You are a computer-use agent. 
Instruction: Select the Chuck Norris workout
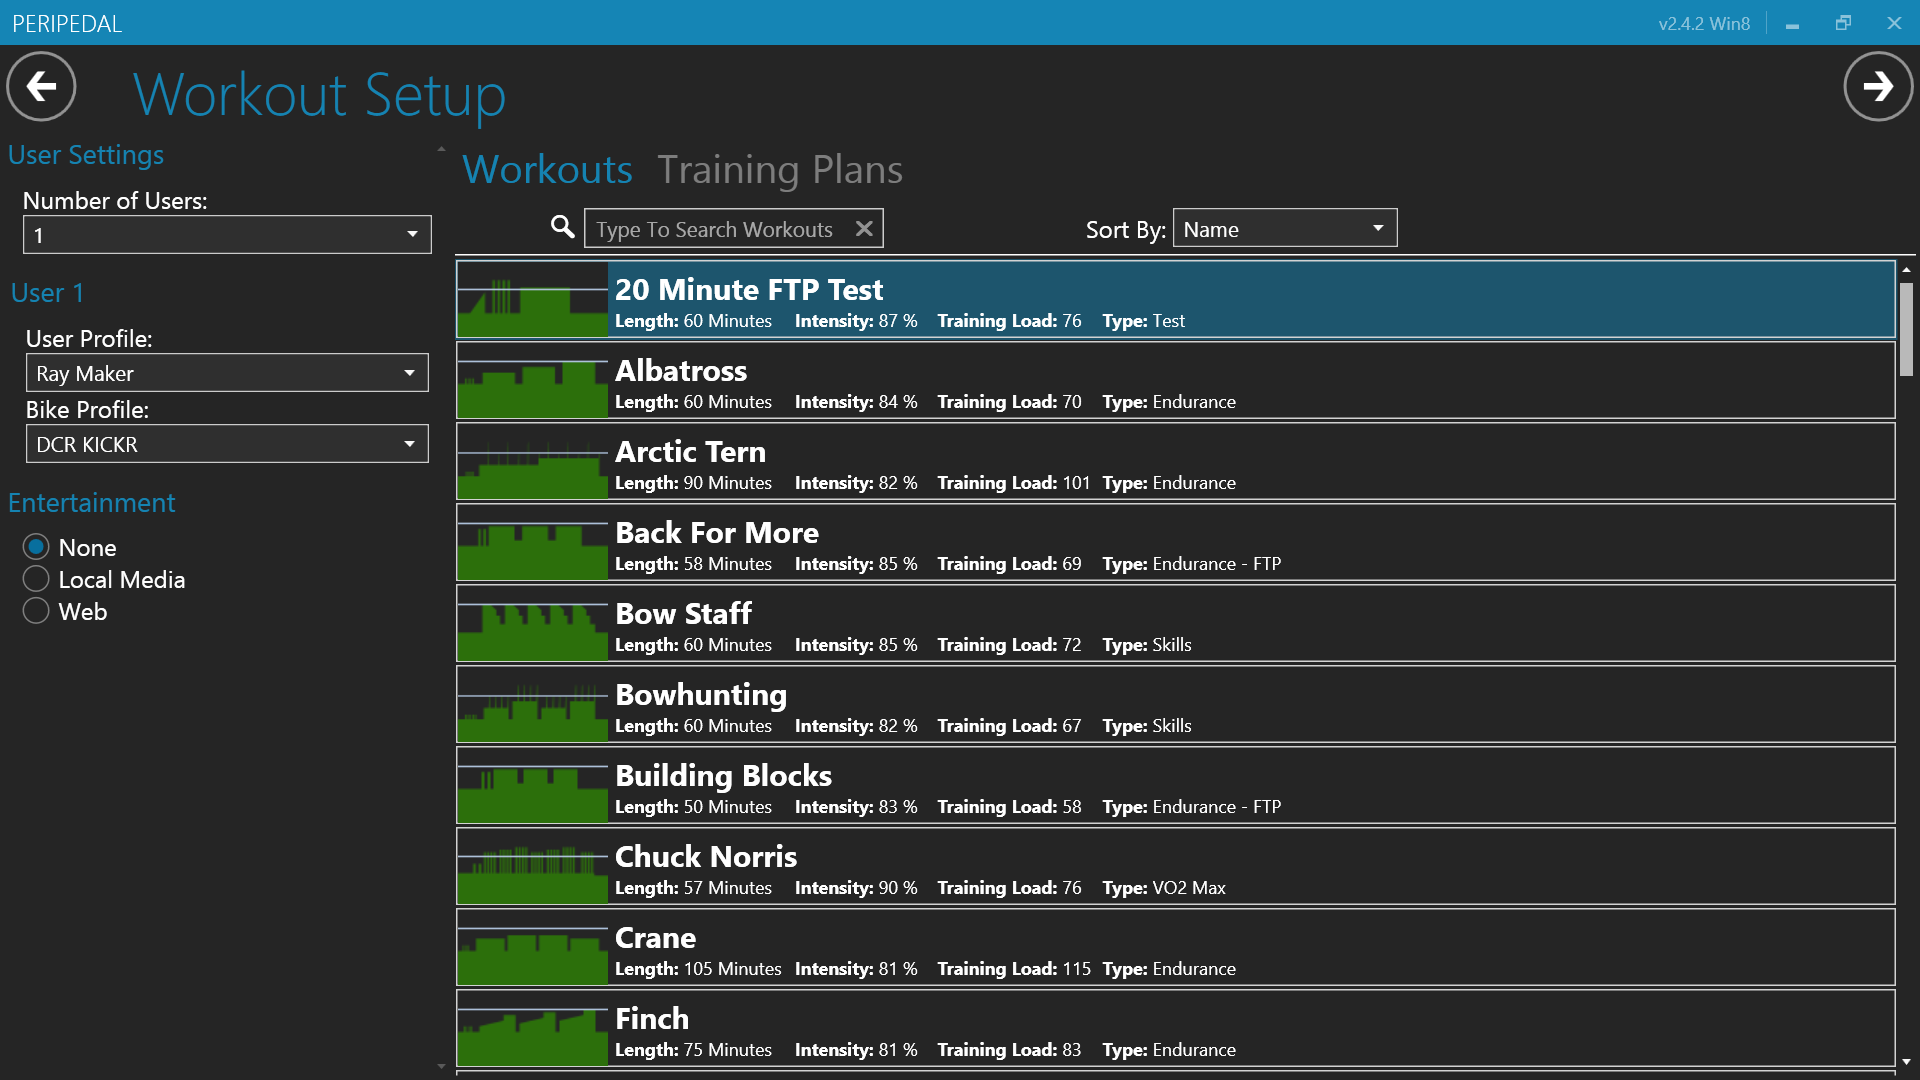[1176, 866]
